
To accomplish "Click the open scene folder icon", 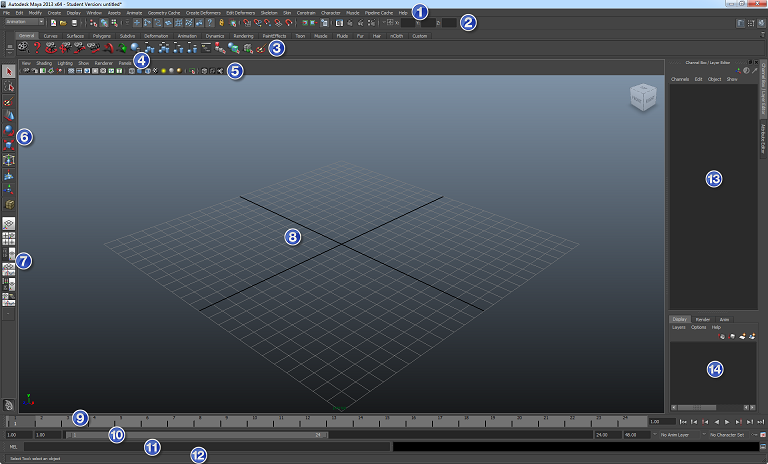I will point(62,22).
